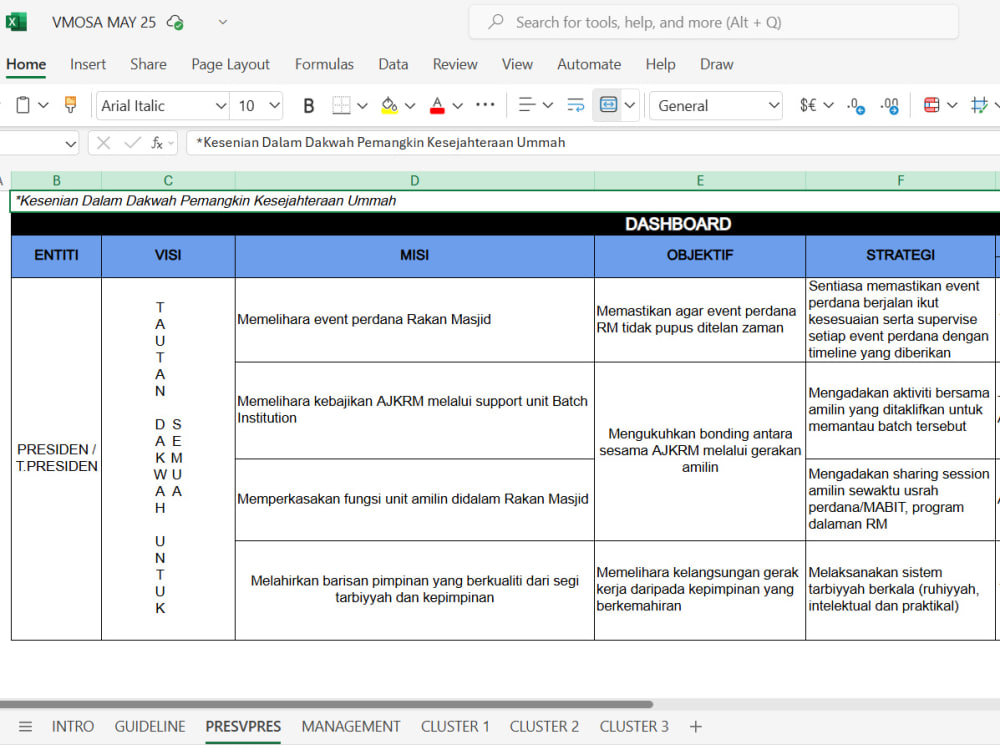Expand the fill color picker arrow
This screenshot has height=750, width=1000.
[410, 106]
